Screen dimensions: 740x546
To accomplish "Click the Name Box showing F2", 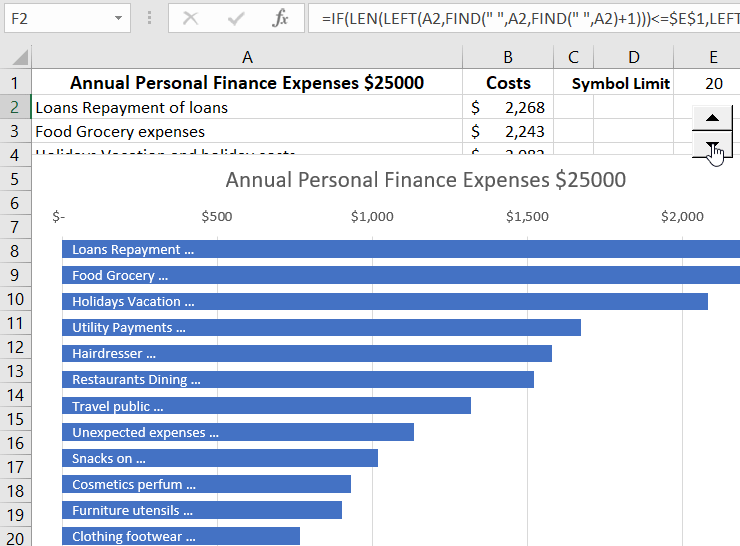I will click(x=55, y=18).
